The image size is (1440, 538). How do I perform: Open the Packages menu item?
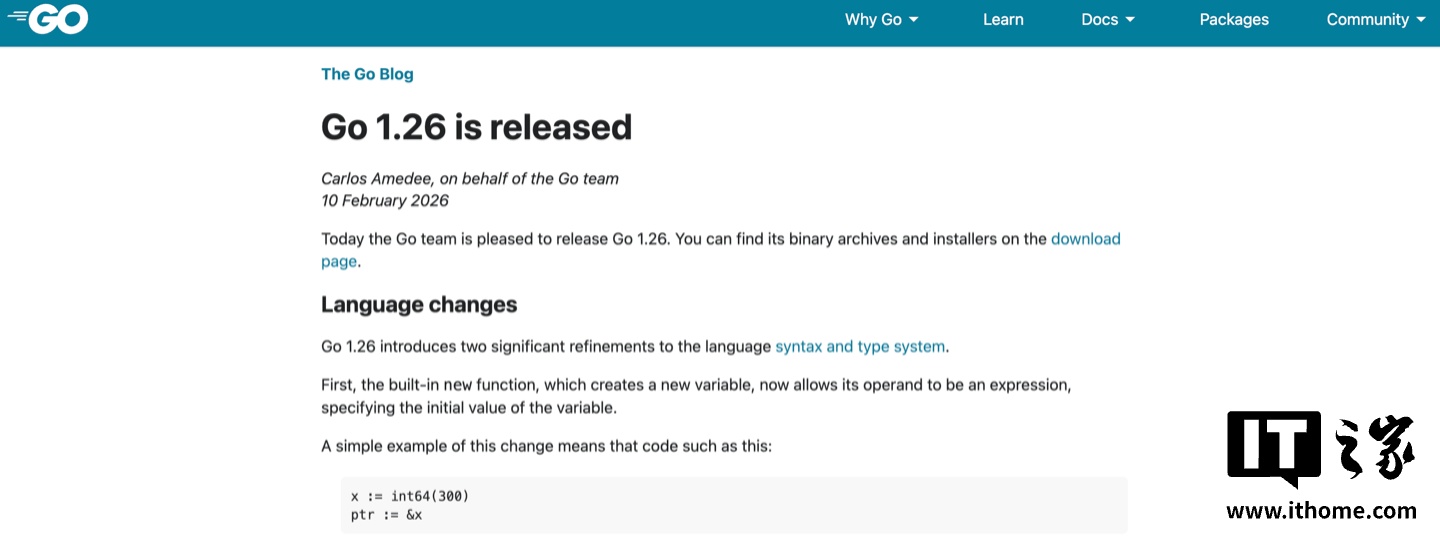(1234, 19)
